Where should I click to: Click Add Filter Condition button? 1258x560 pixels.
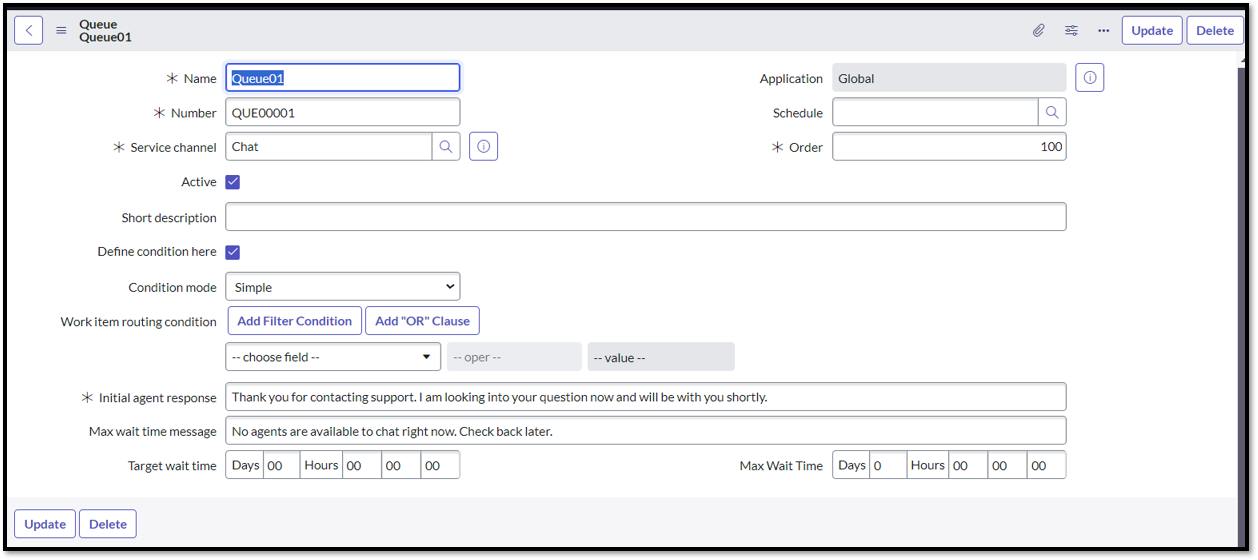[x=295, y=321]
